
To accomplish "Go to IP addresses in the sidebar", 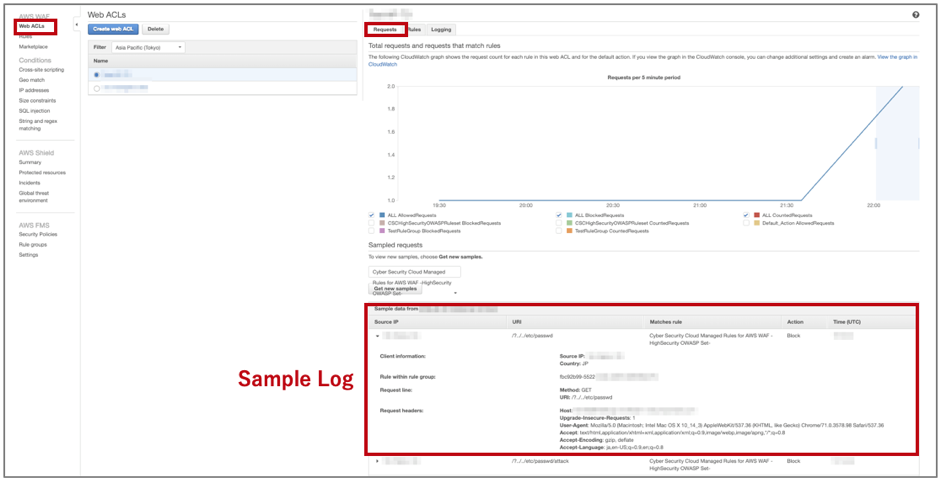I will 33,91.
